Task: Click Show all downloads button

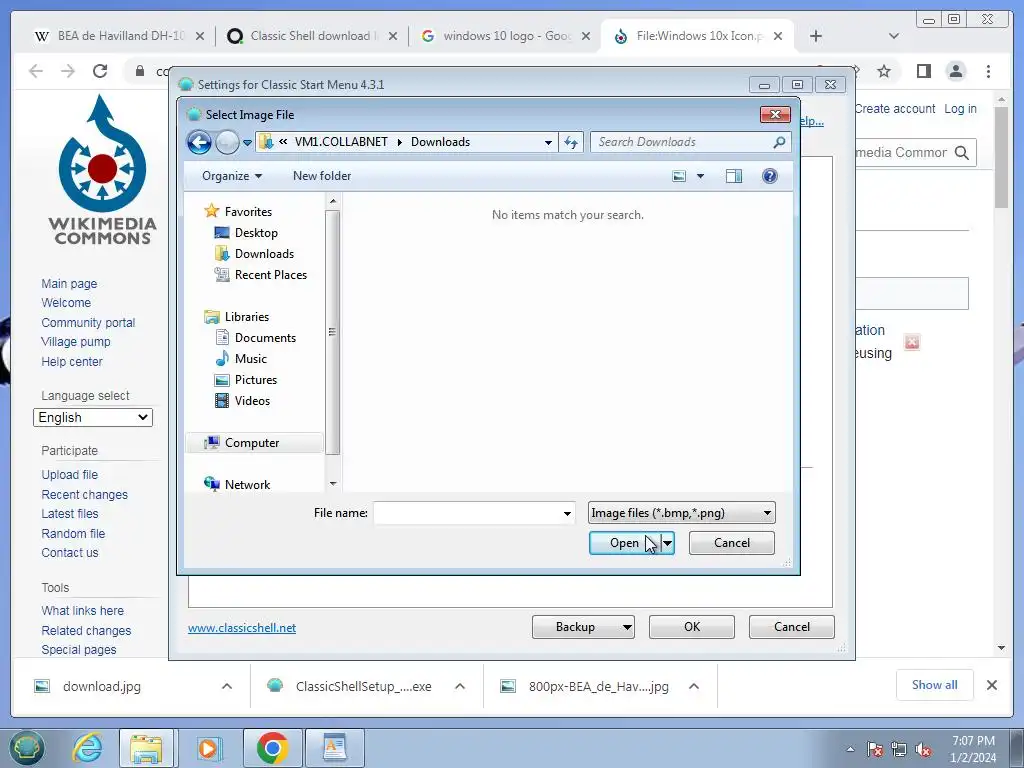Action: 935,685
